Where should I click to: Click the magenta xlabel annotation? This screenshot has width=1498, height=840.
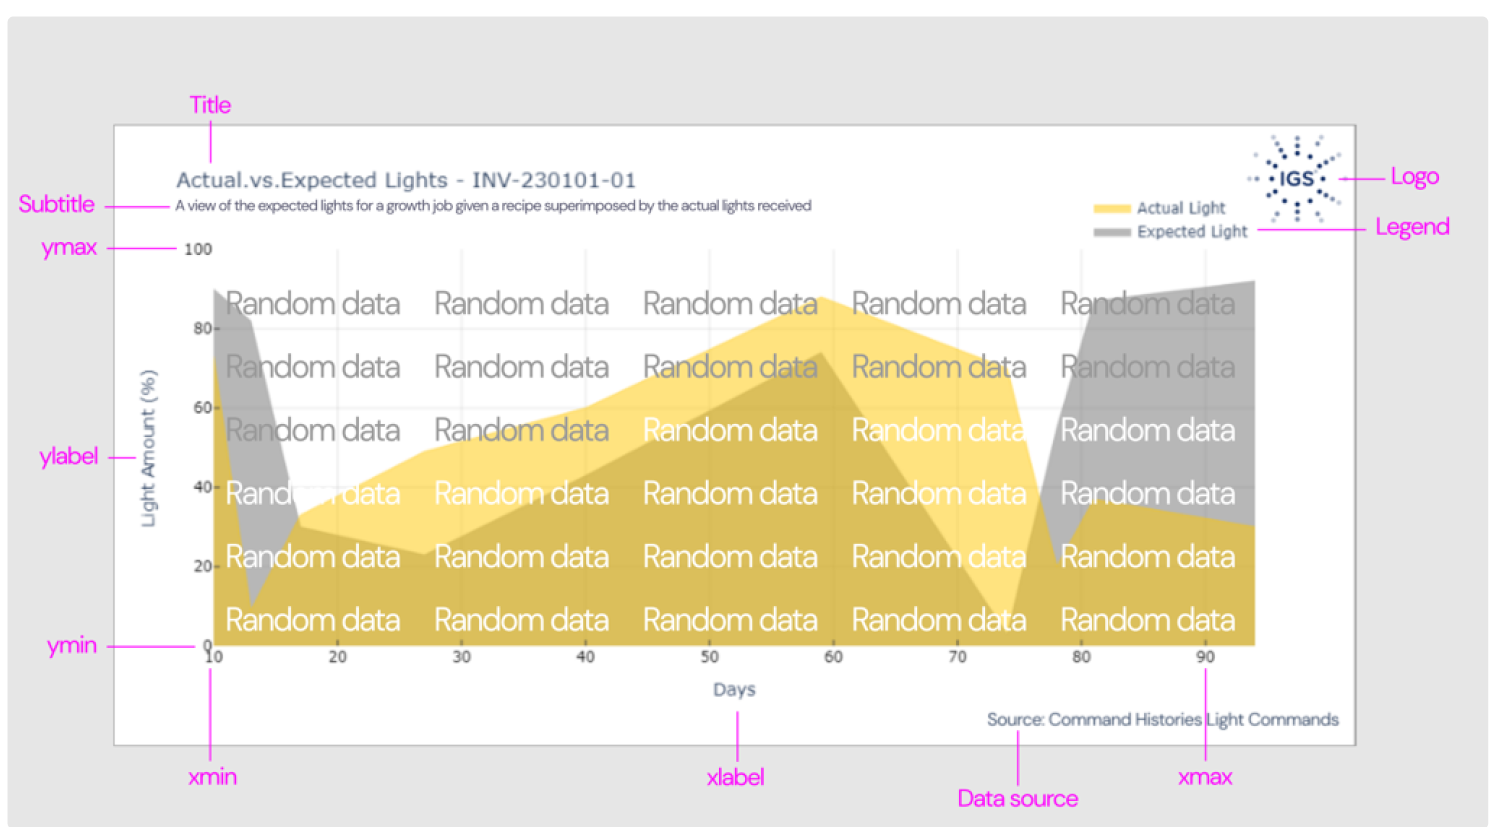735,777
